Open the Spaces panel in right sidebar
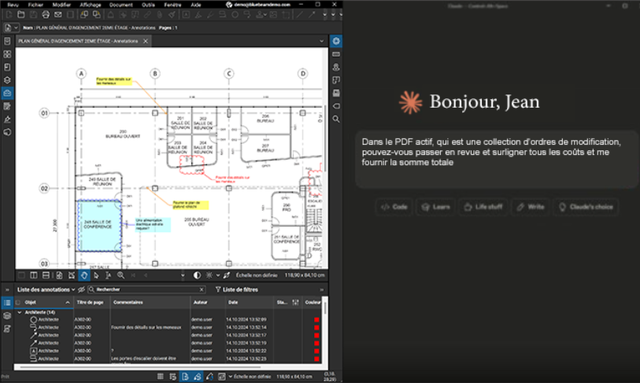Image resolution: width=640 pixels, height=383 pixels. click(x=336, y=80)
